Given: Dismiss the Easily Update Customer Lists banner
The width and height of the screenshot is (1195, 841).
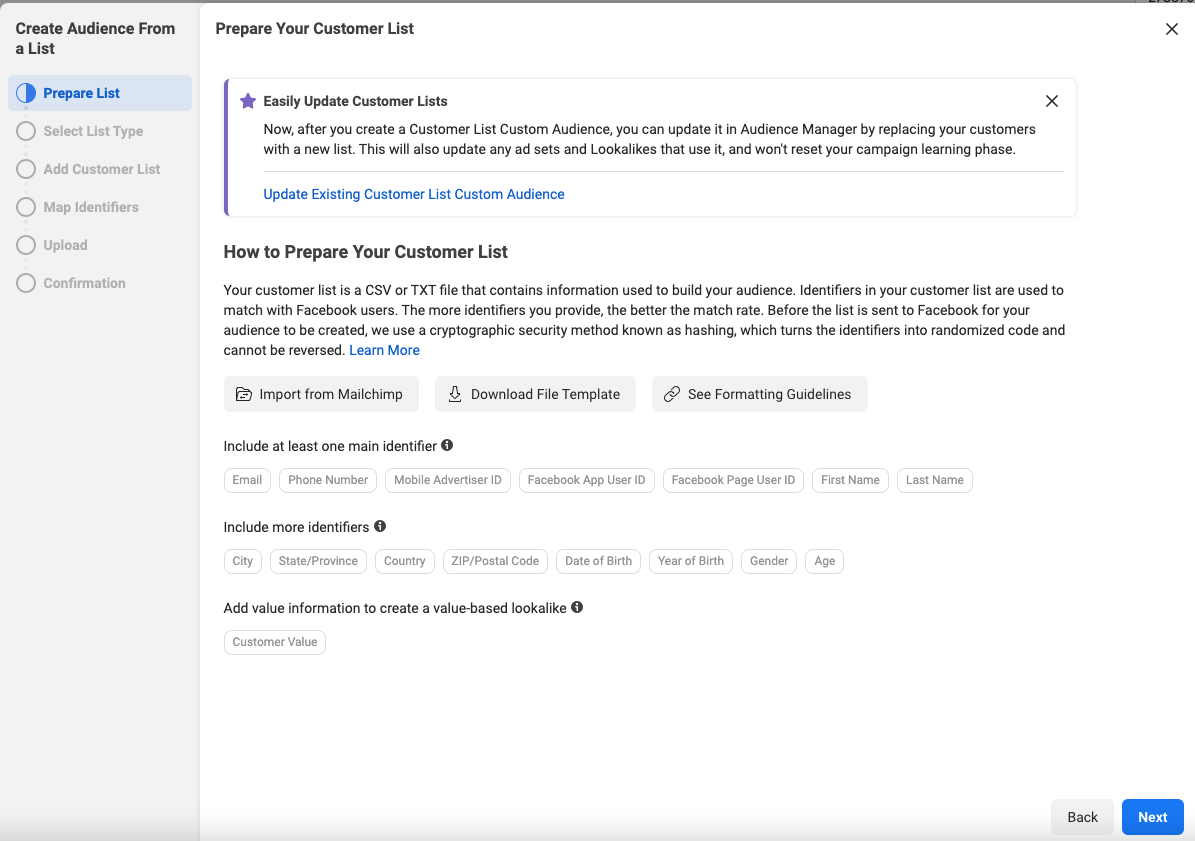Looking at the screenshot, I should click(x=1051, y=101).
